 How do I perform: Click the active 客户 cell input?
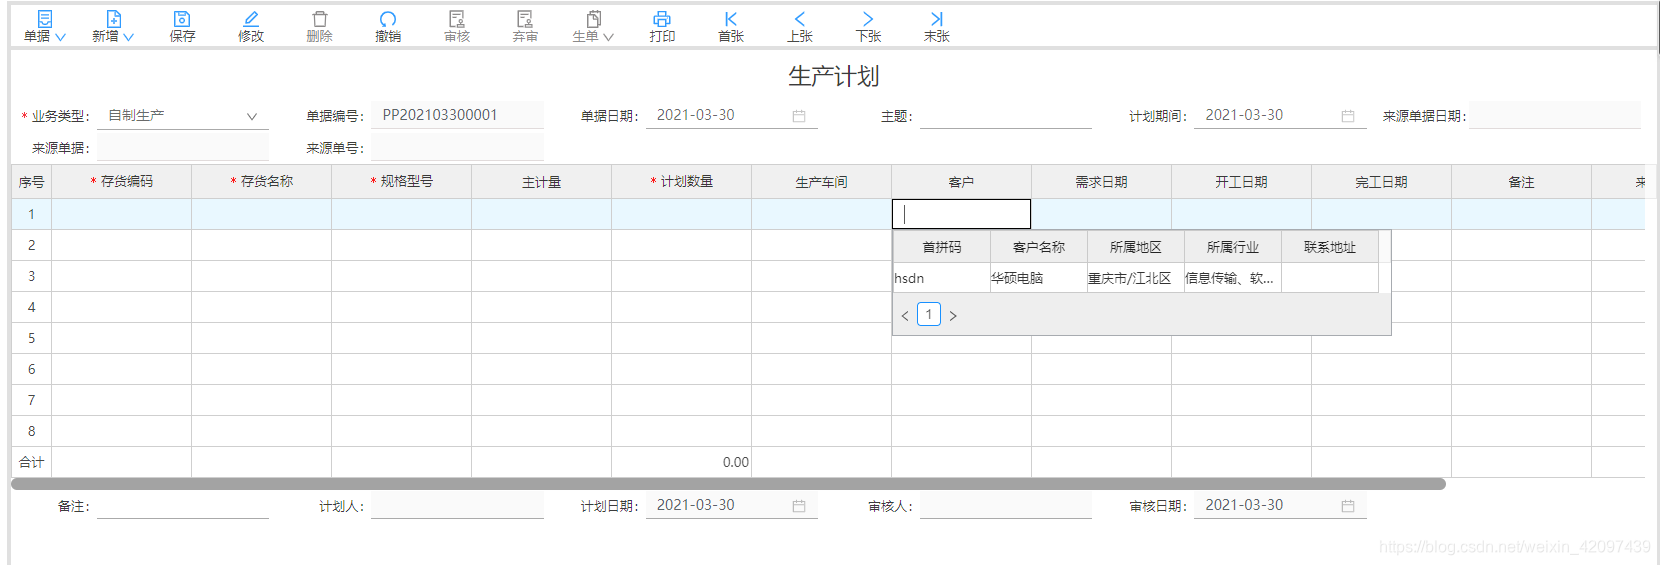coord(961,214)
